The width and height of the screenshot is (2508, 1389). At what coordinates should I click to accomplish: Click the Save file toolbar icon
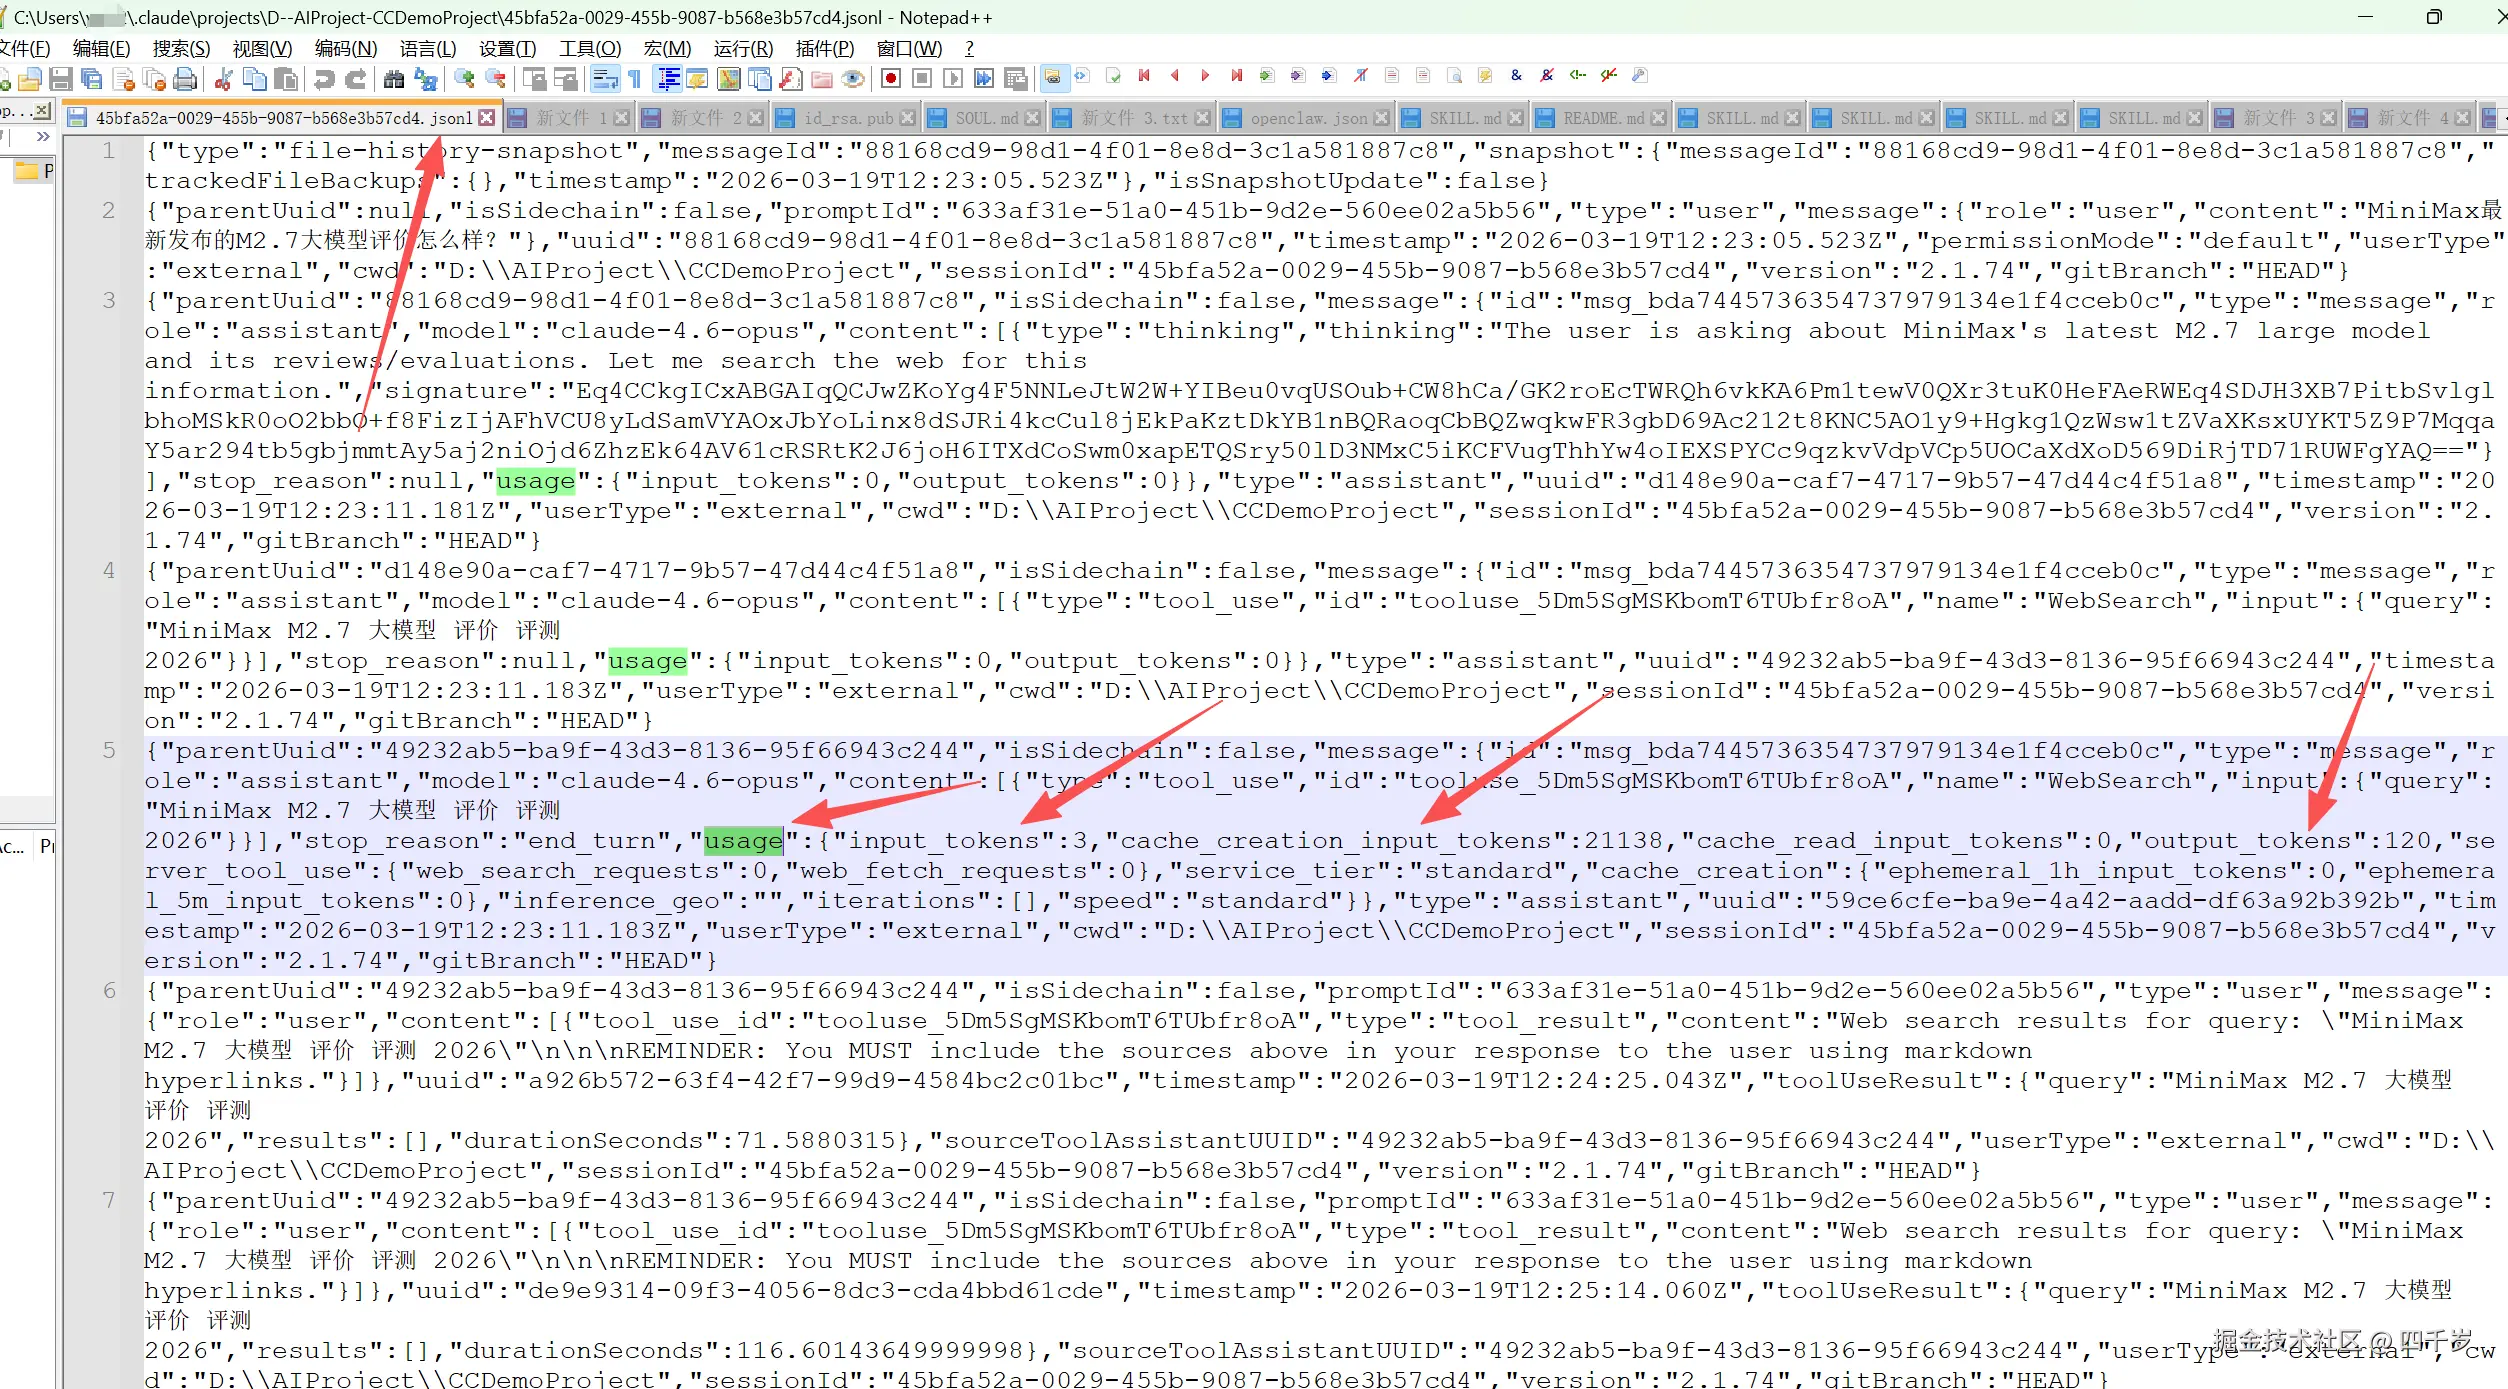60,79
